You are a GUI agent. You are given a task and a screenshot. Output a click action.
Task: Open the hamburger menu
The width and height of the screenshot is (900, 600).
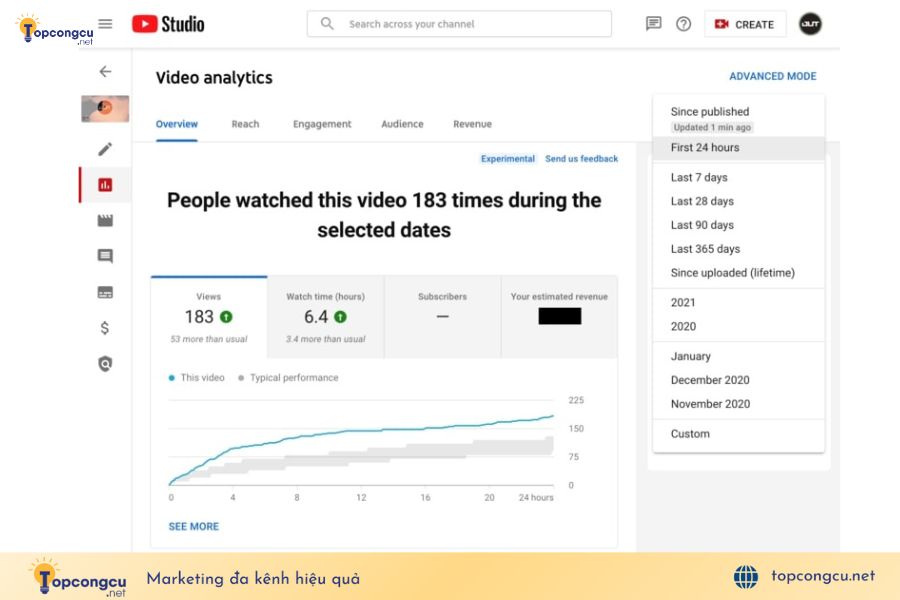coord(105,24)
